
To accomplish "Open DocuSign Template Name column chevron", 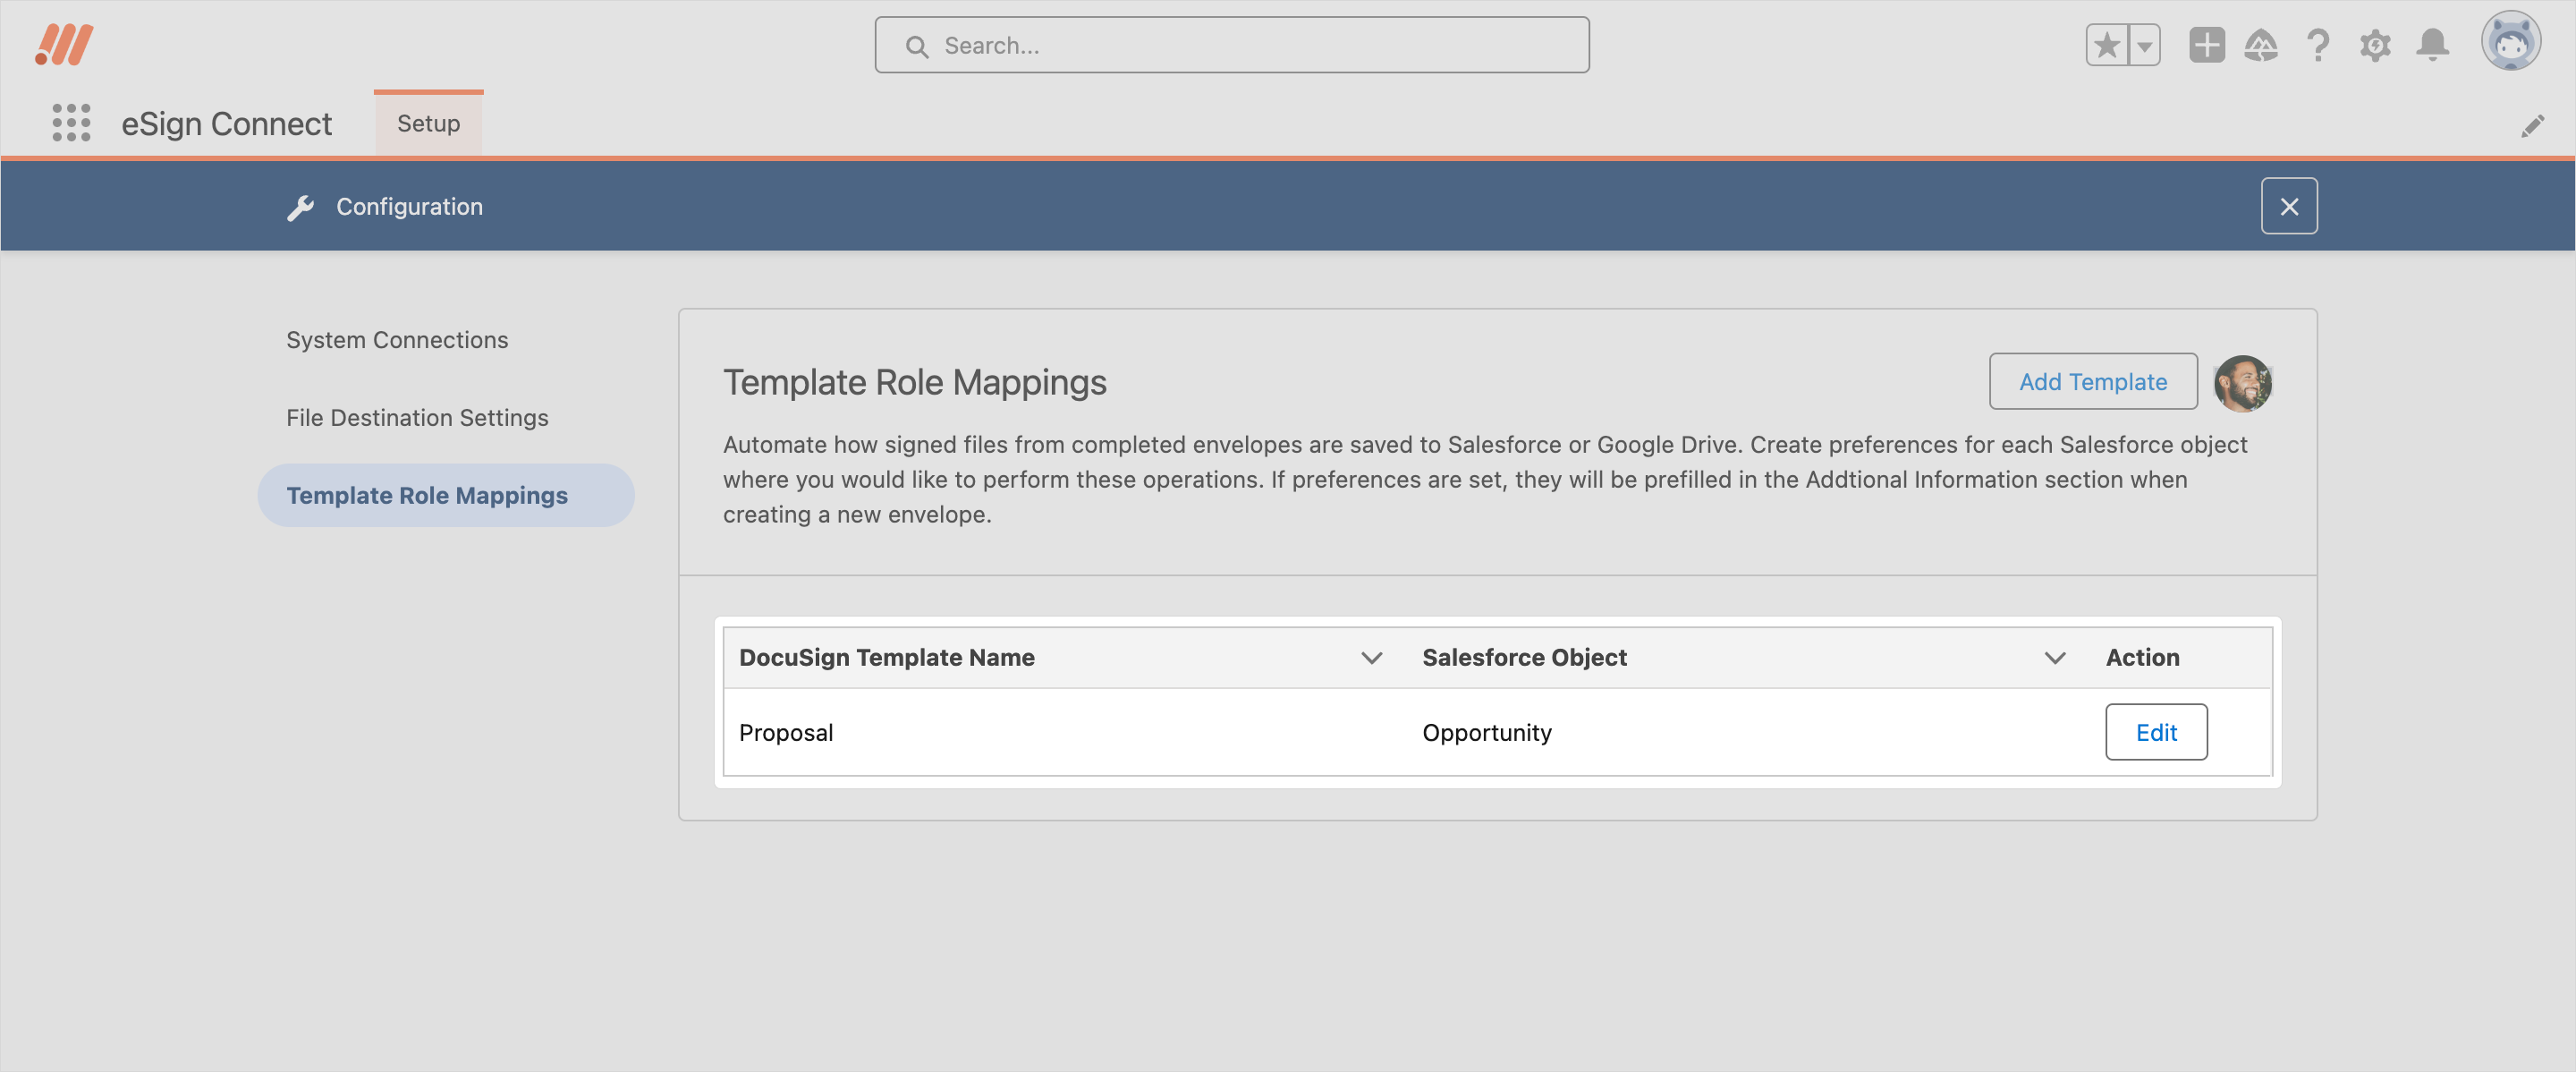I will coord(1371,657).
